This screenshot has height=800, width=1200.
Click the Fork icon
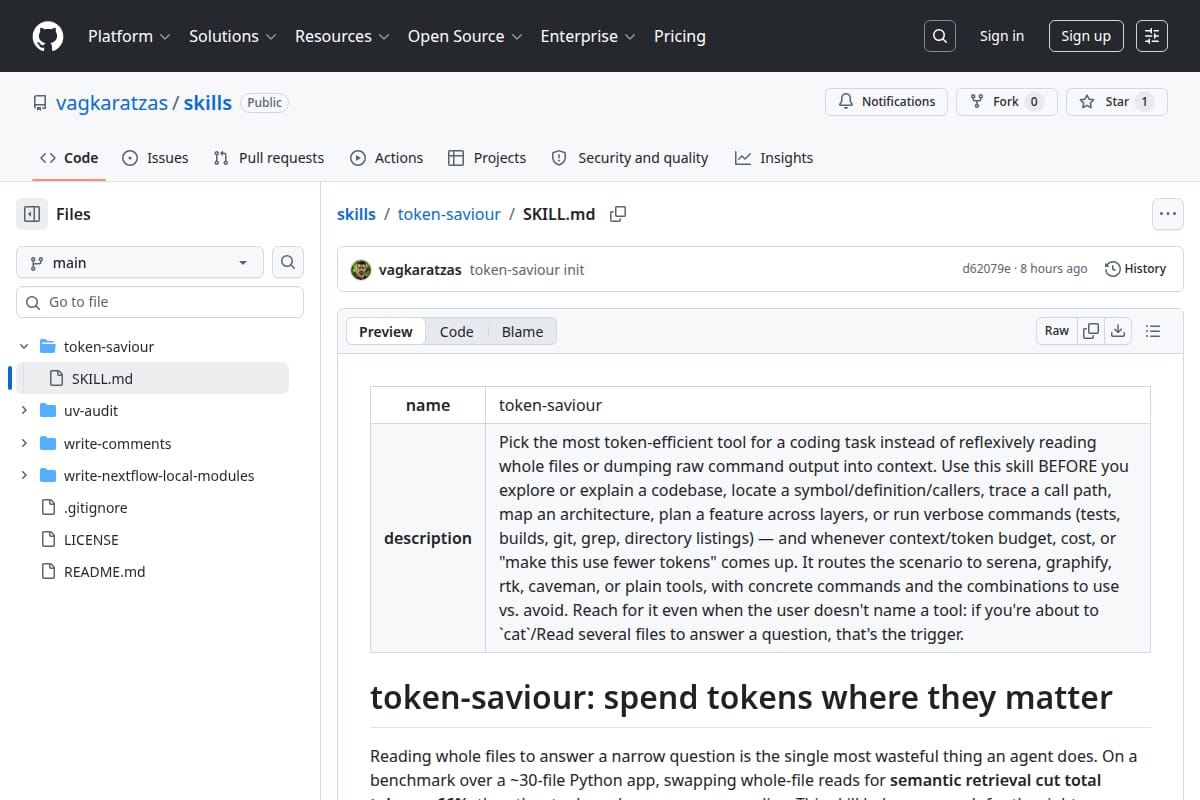pyautogui.click(x=977, y=102)
